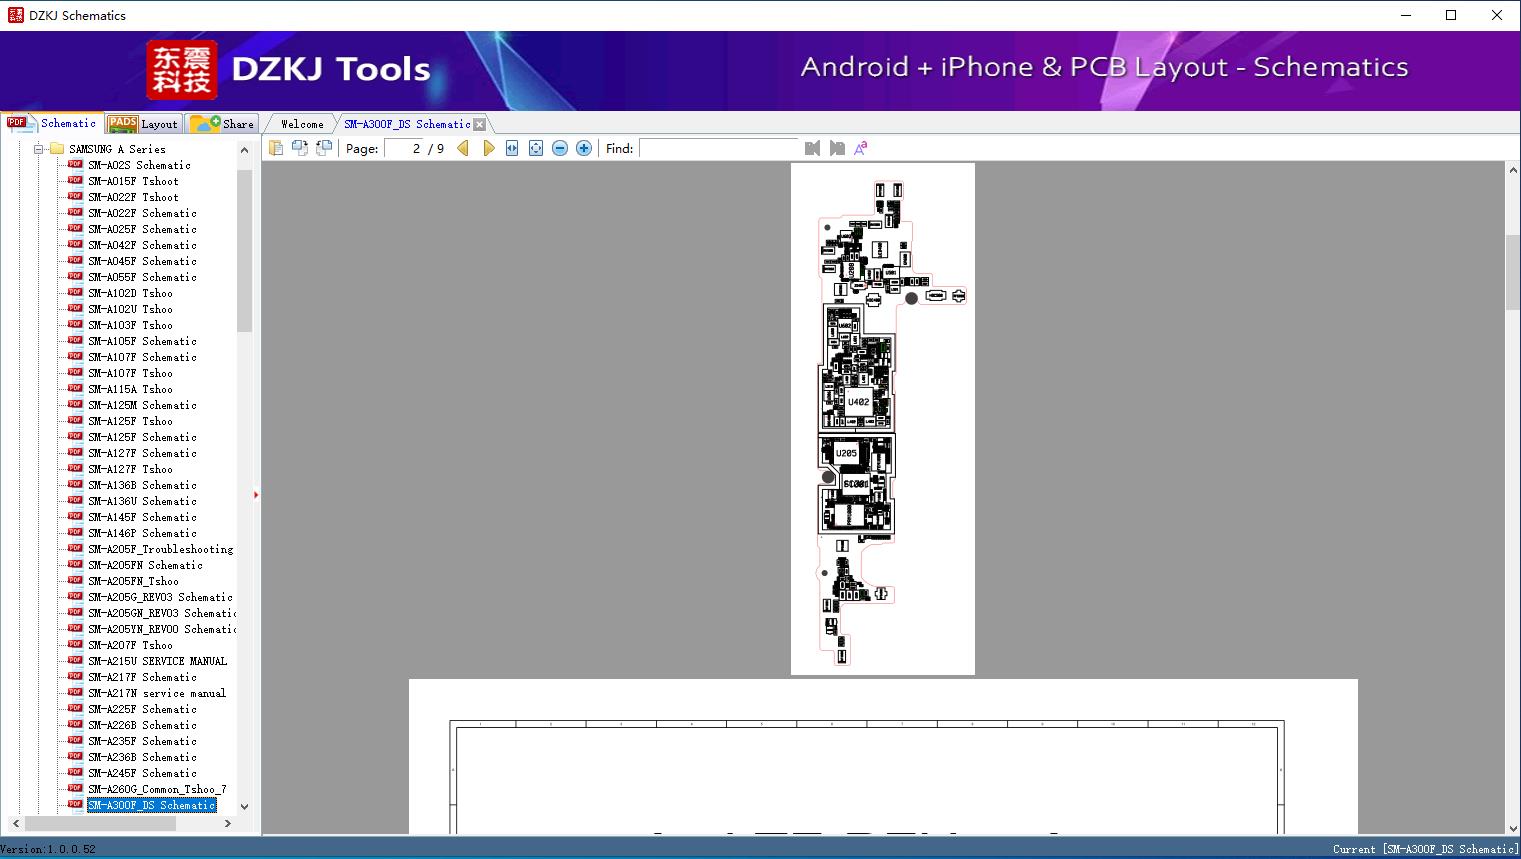Click the PDF icon beside SM-A205FN Schematic
1521x859 pixels.
coord(75,564)
